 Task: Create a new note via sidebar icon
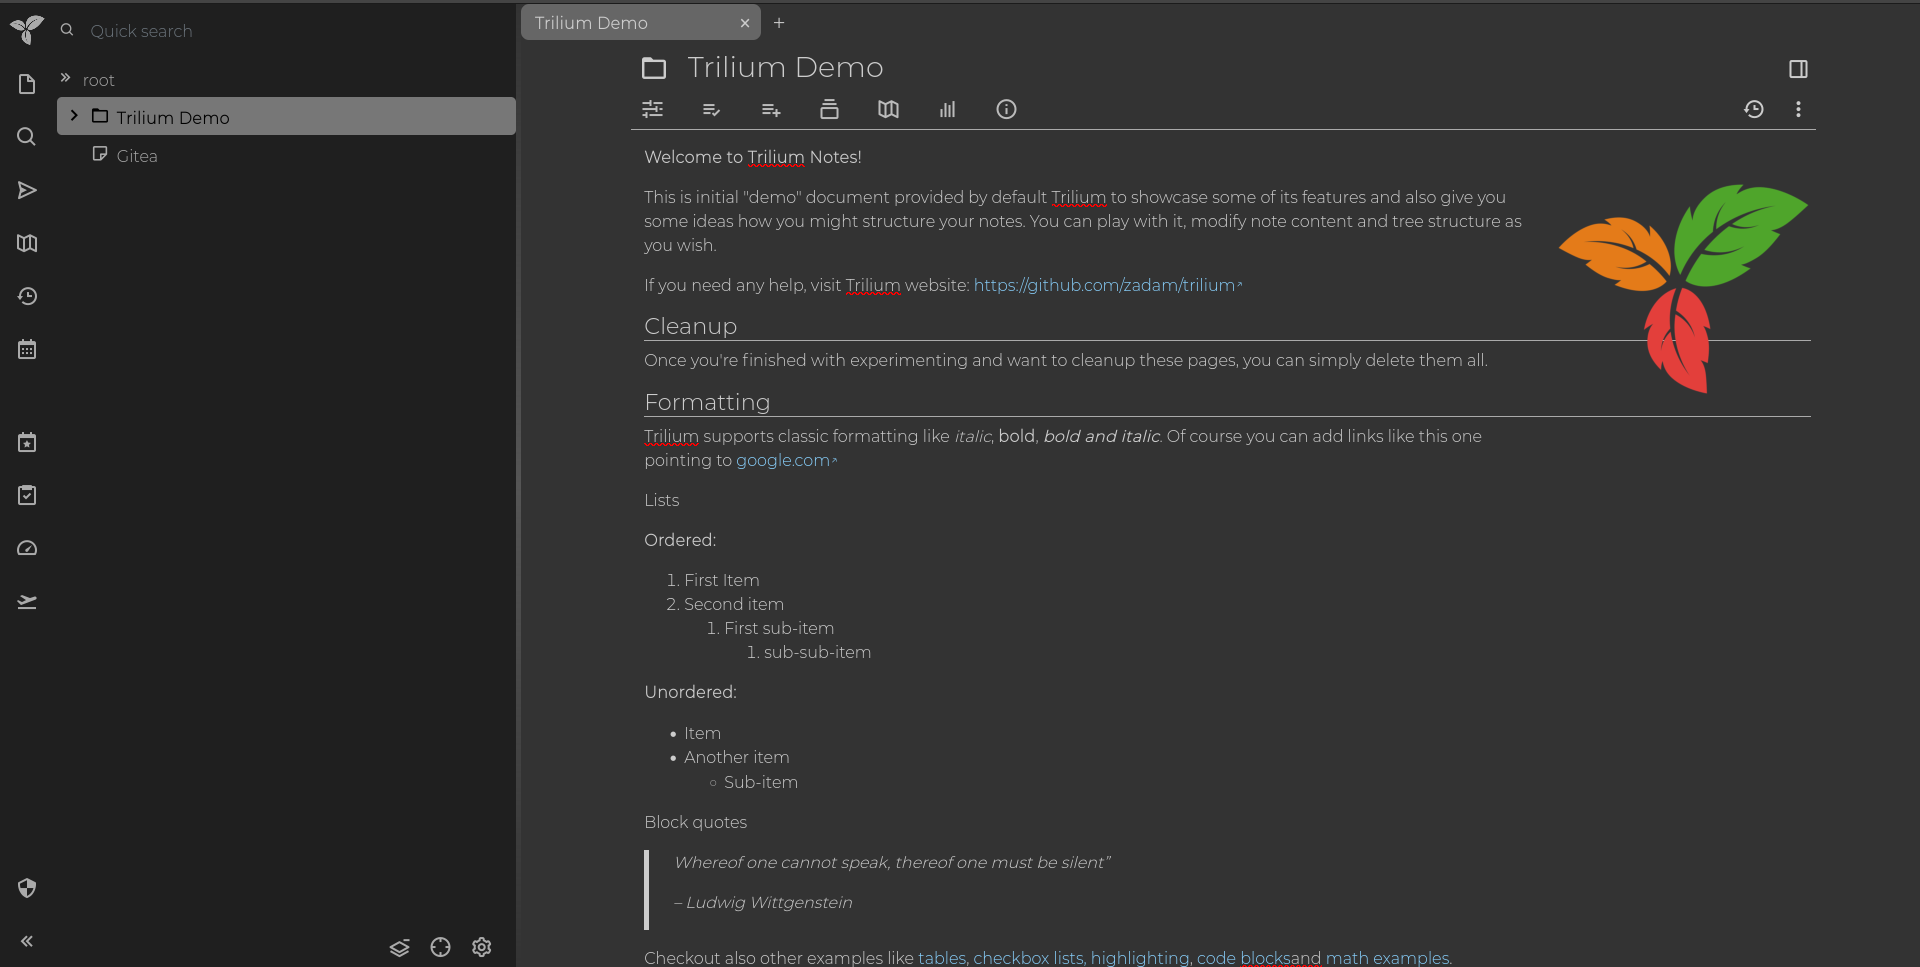(27, 84)
